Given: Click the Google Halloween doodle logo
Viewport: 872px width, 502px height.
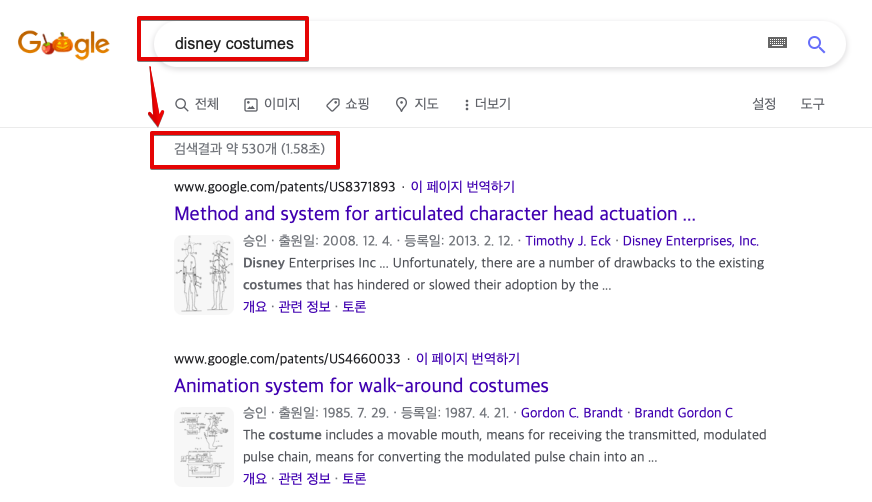Looking at the screenshot, I should click(63, 44).
